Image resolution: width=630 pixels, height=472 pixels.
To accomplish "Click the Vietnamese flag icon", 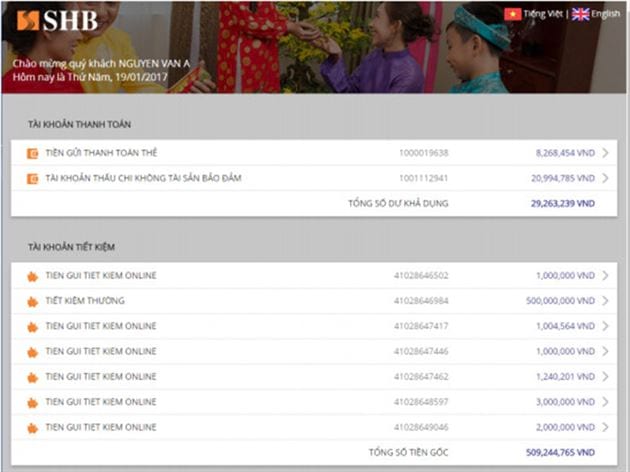I will 513,14.
